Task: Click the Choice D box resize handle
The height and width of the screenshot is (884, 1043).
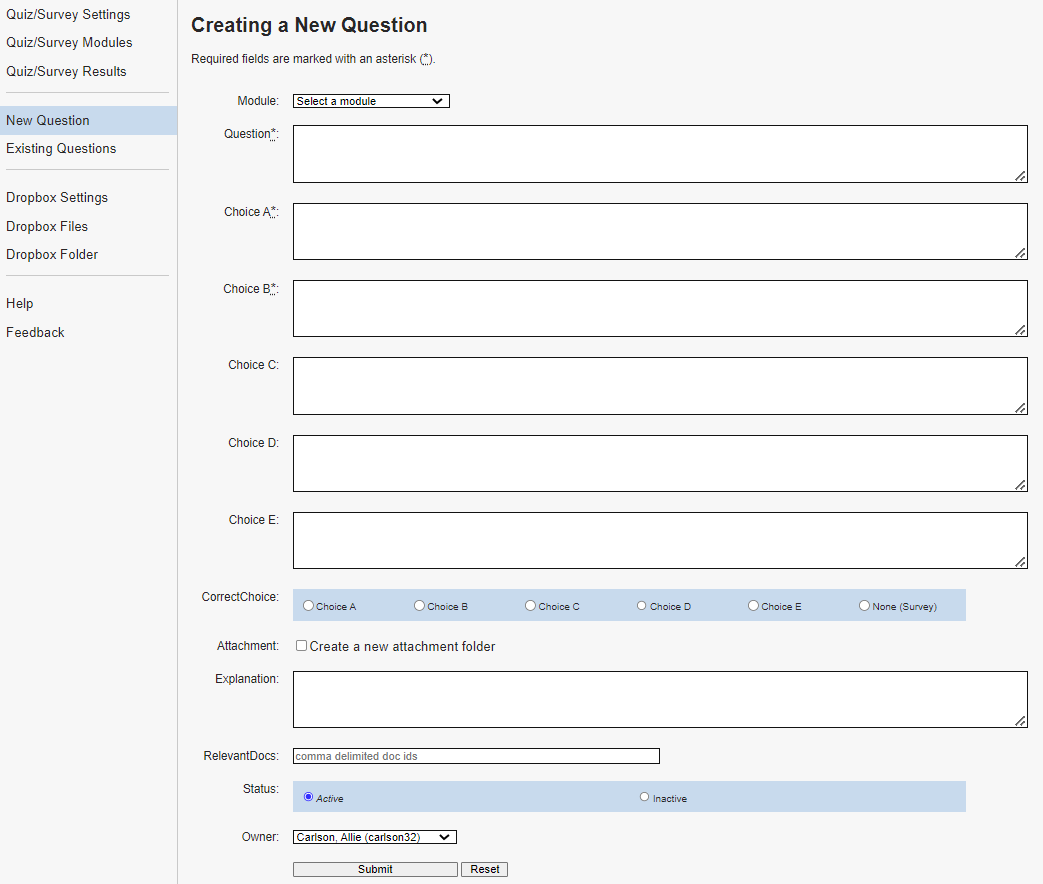Action: [1020, 485]
